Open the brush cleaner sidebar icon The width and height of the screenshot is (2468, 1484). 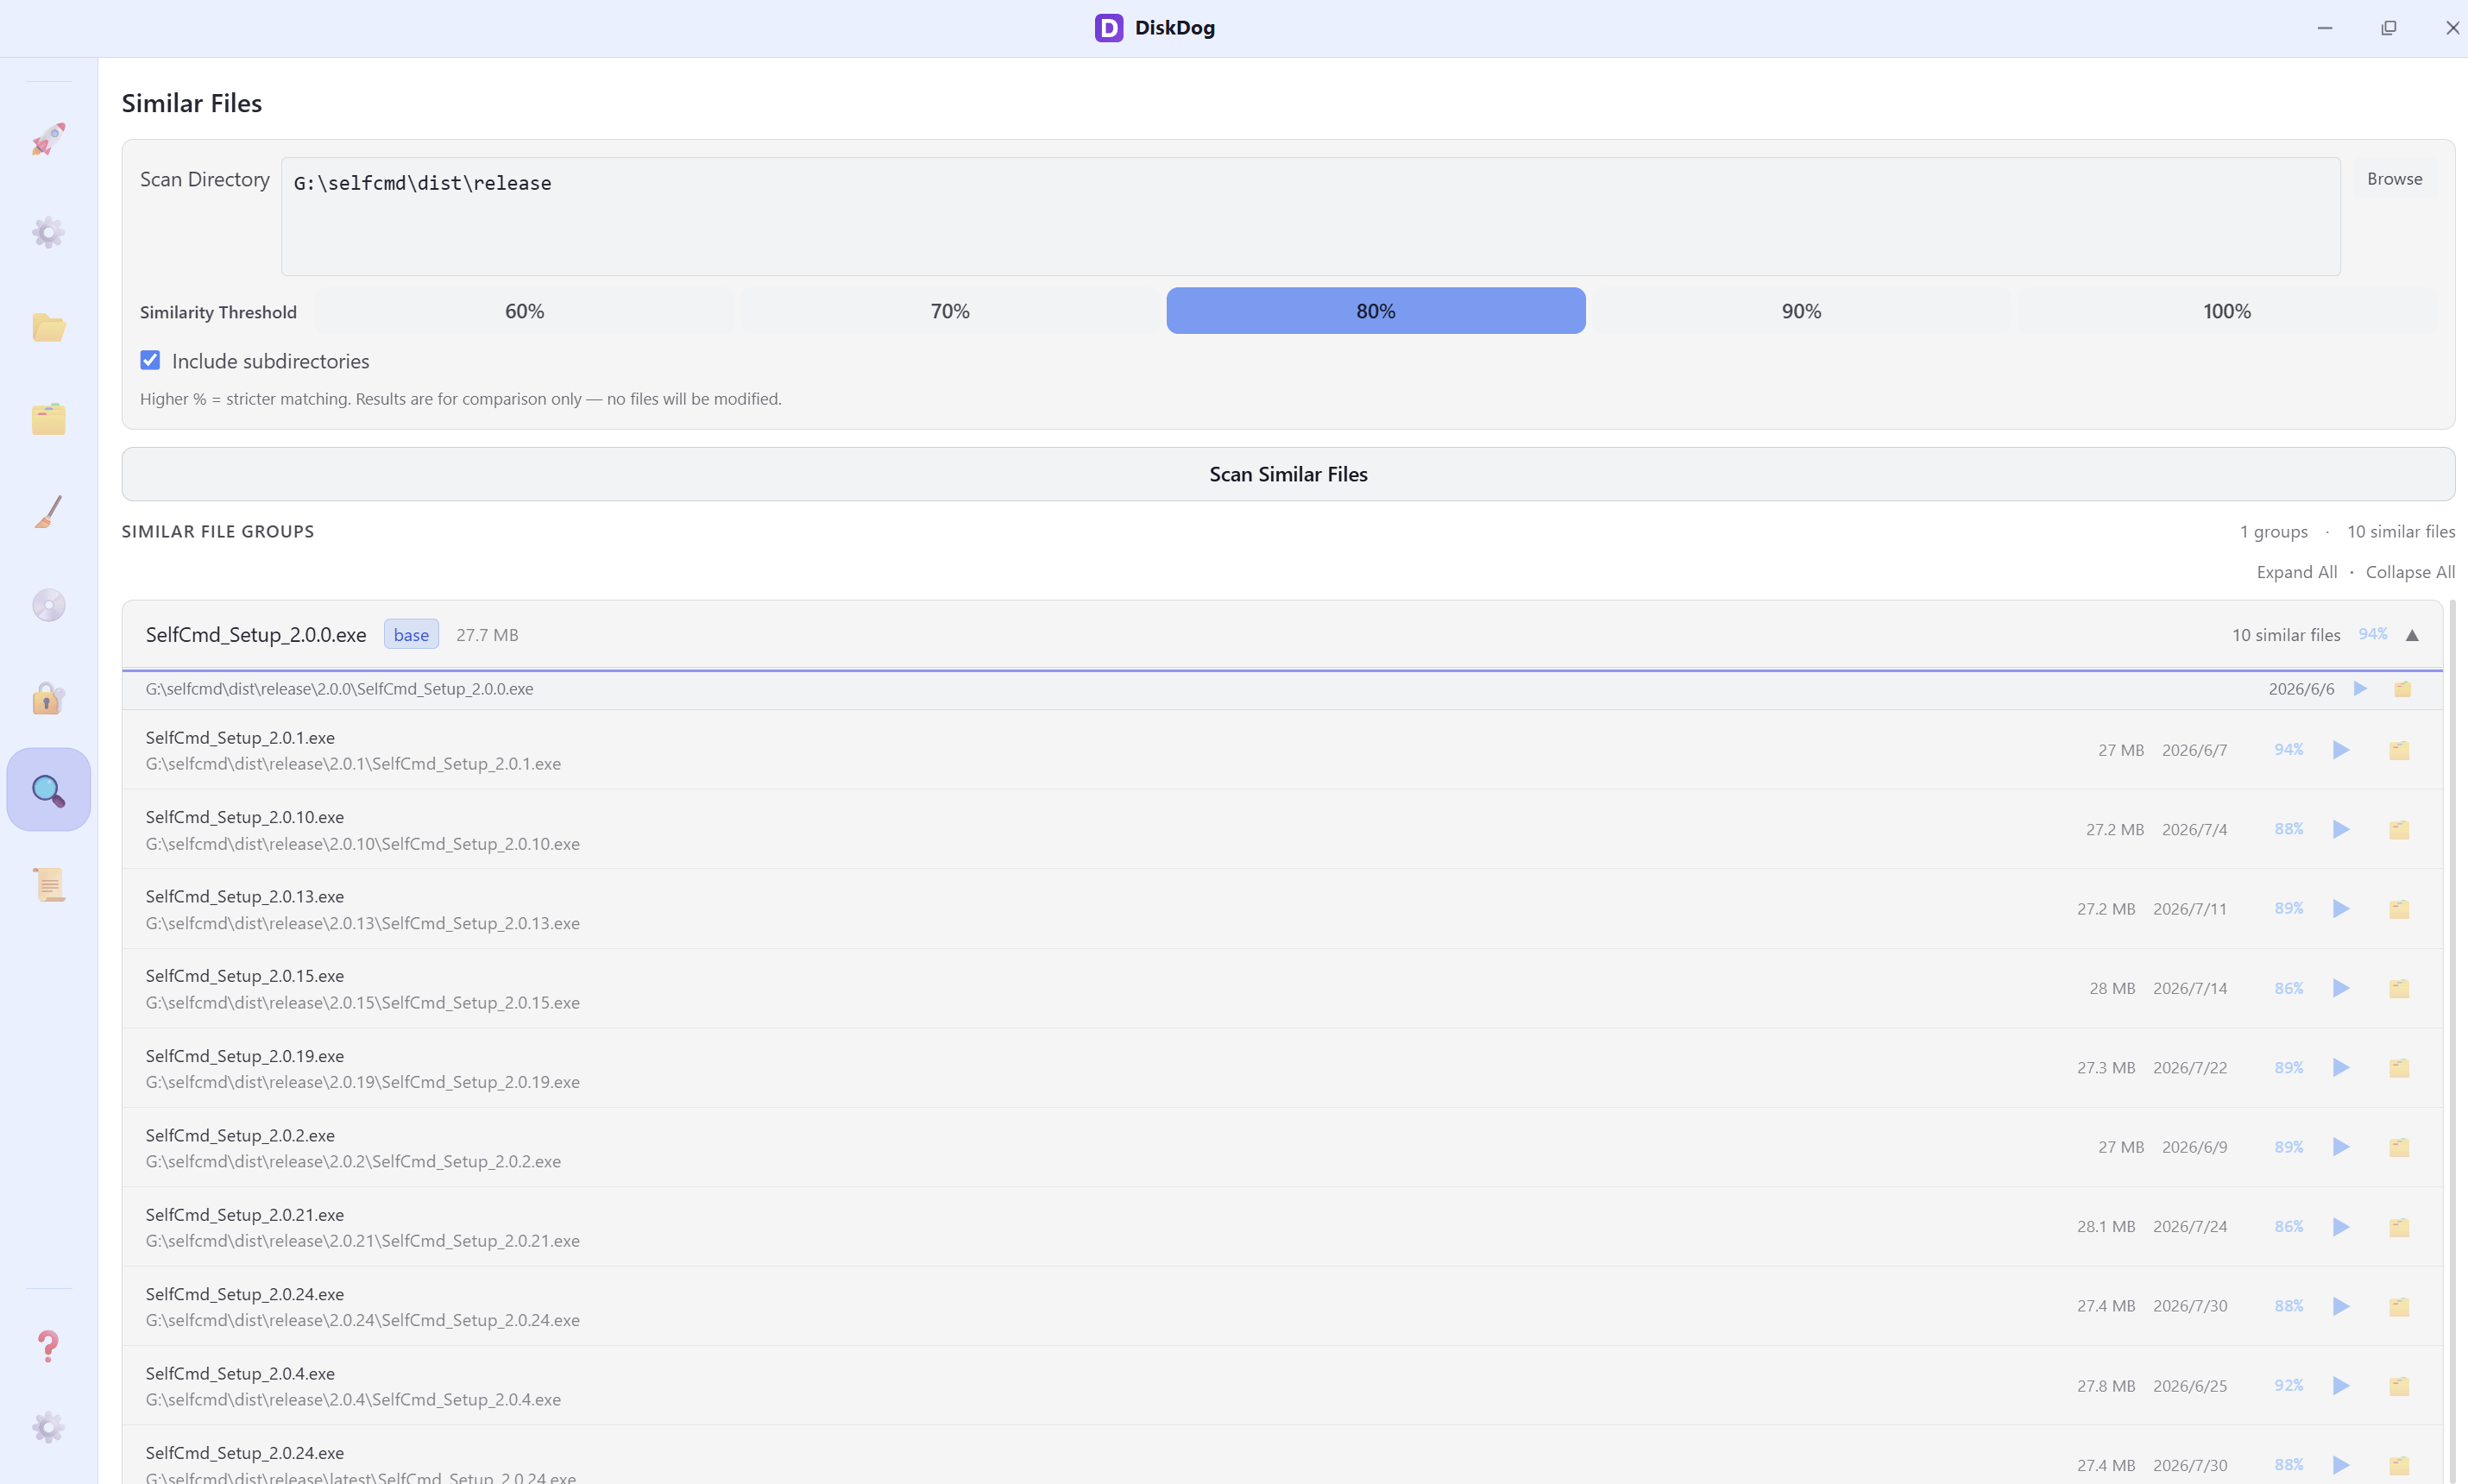(48, 511)
